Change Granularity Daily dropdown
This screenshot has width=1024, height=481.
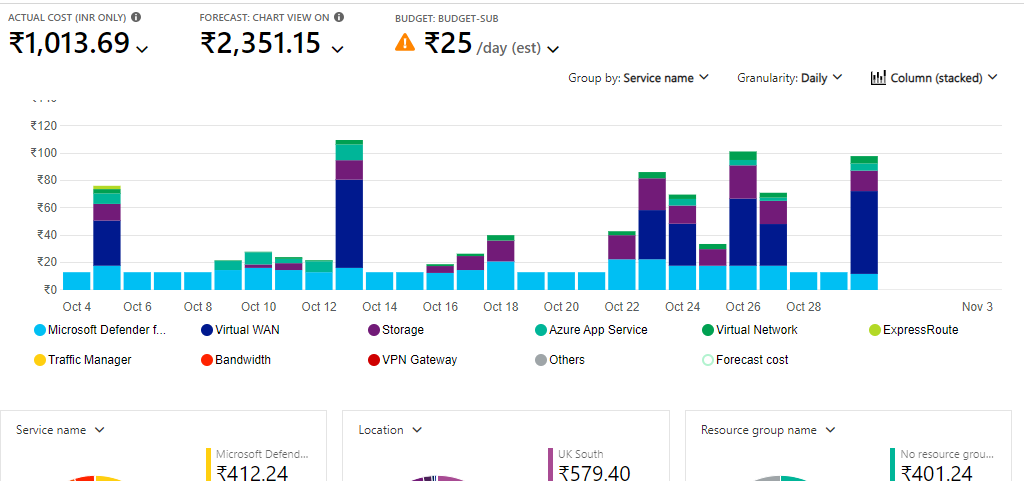pos(790,78)
